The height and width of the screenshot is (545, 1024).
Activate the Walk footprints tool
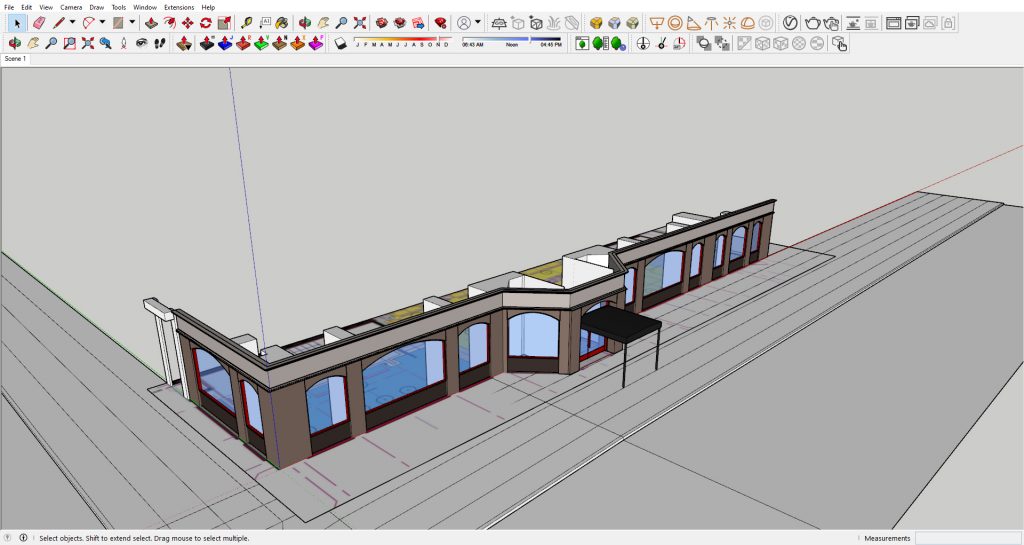160,43
